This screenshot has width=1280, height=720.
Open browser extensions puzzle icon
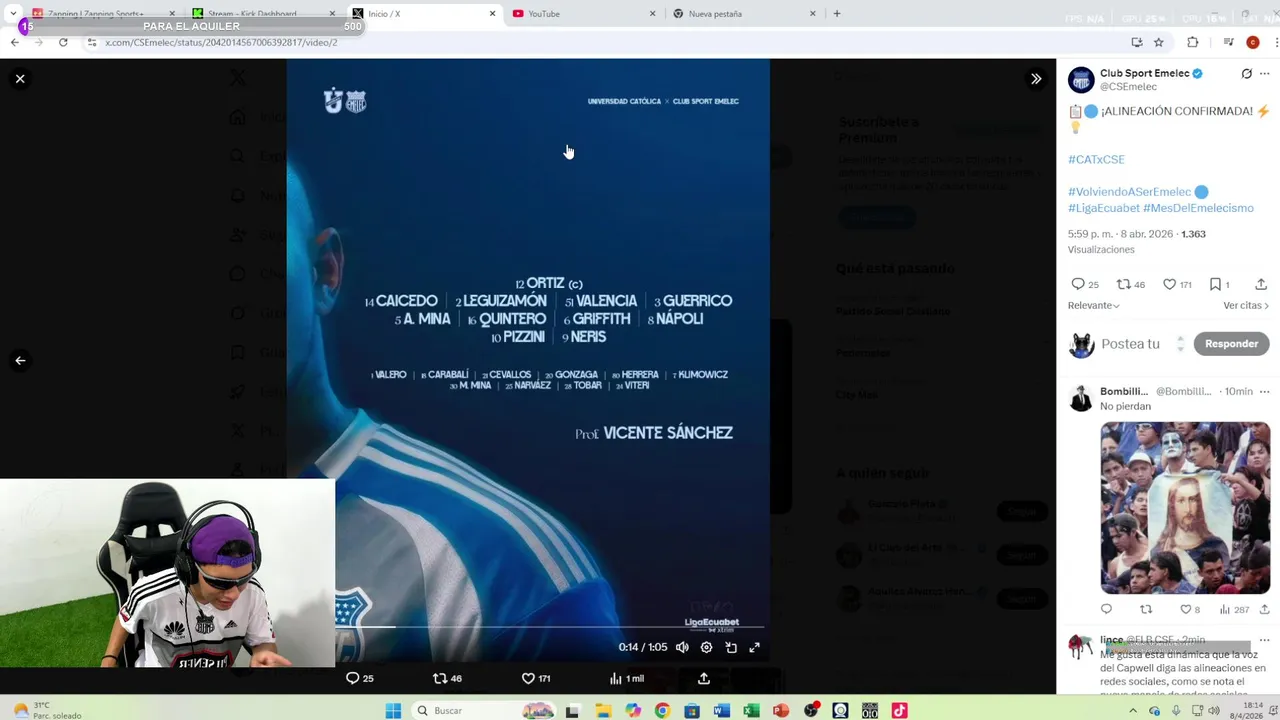[1192, 42]
